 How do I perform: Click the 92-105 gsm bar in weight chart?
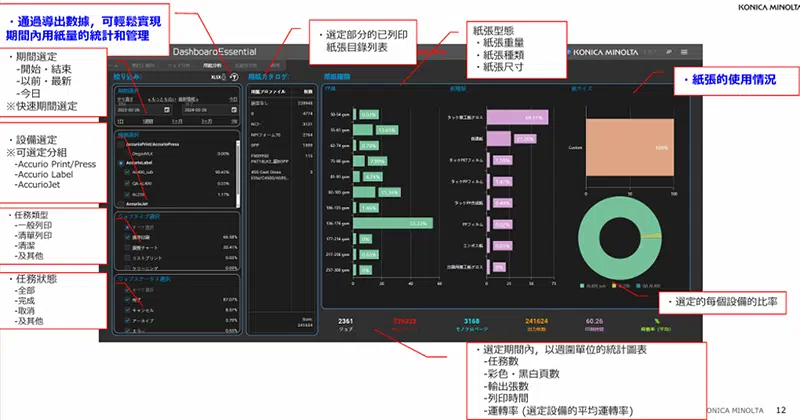point(364,192)
